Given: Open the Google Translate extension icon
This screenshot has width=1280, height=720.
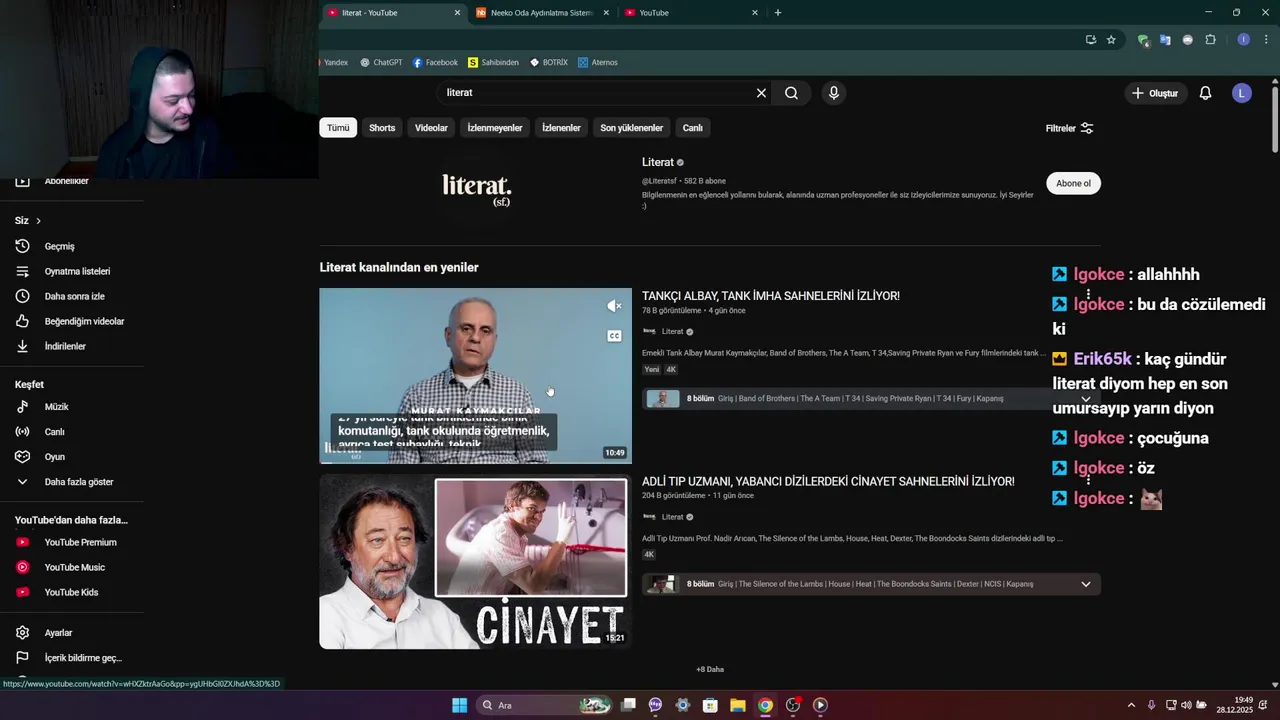Looking at the screenshot, I should pos(1165,40).
